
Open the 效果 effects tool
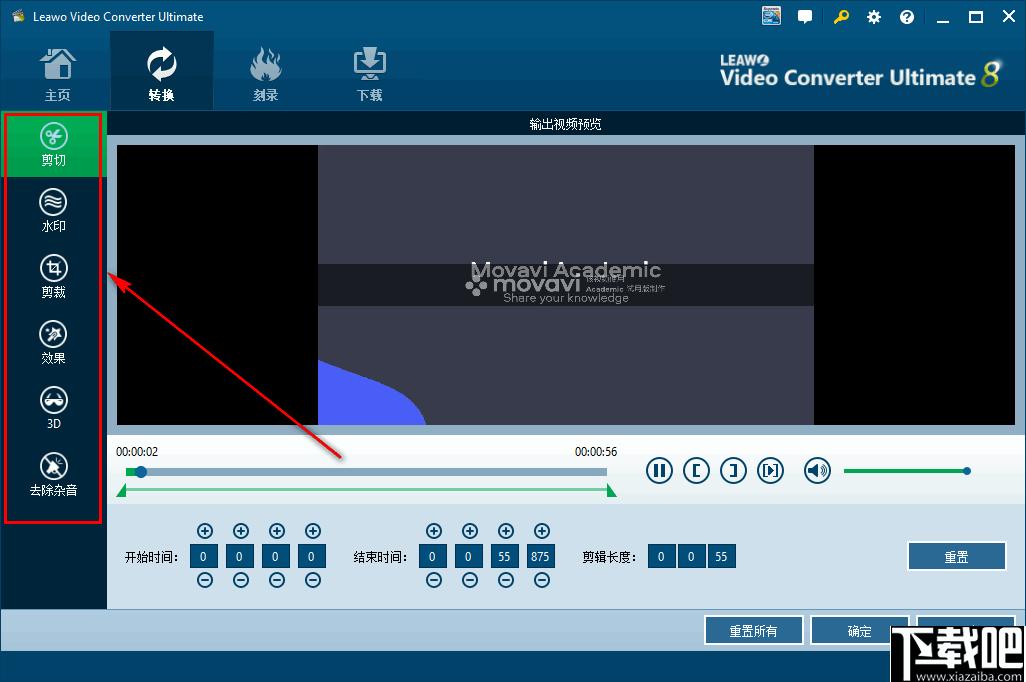click(x=54, y=343)
